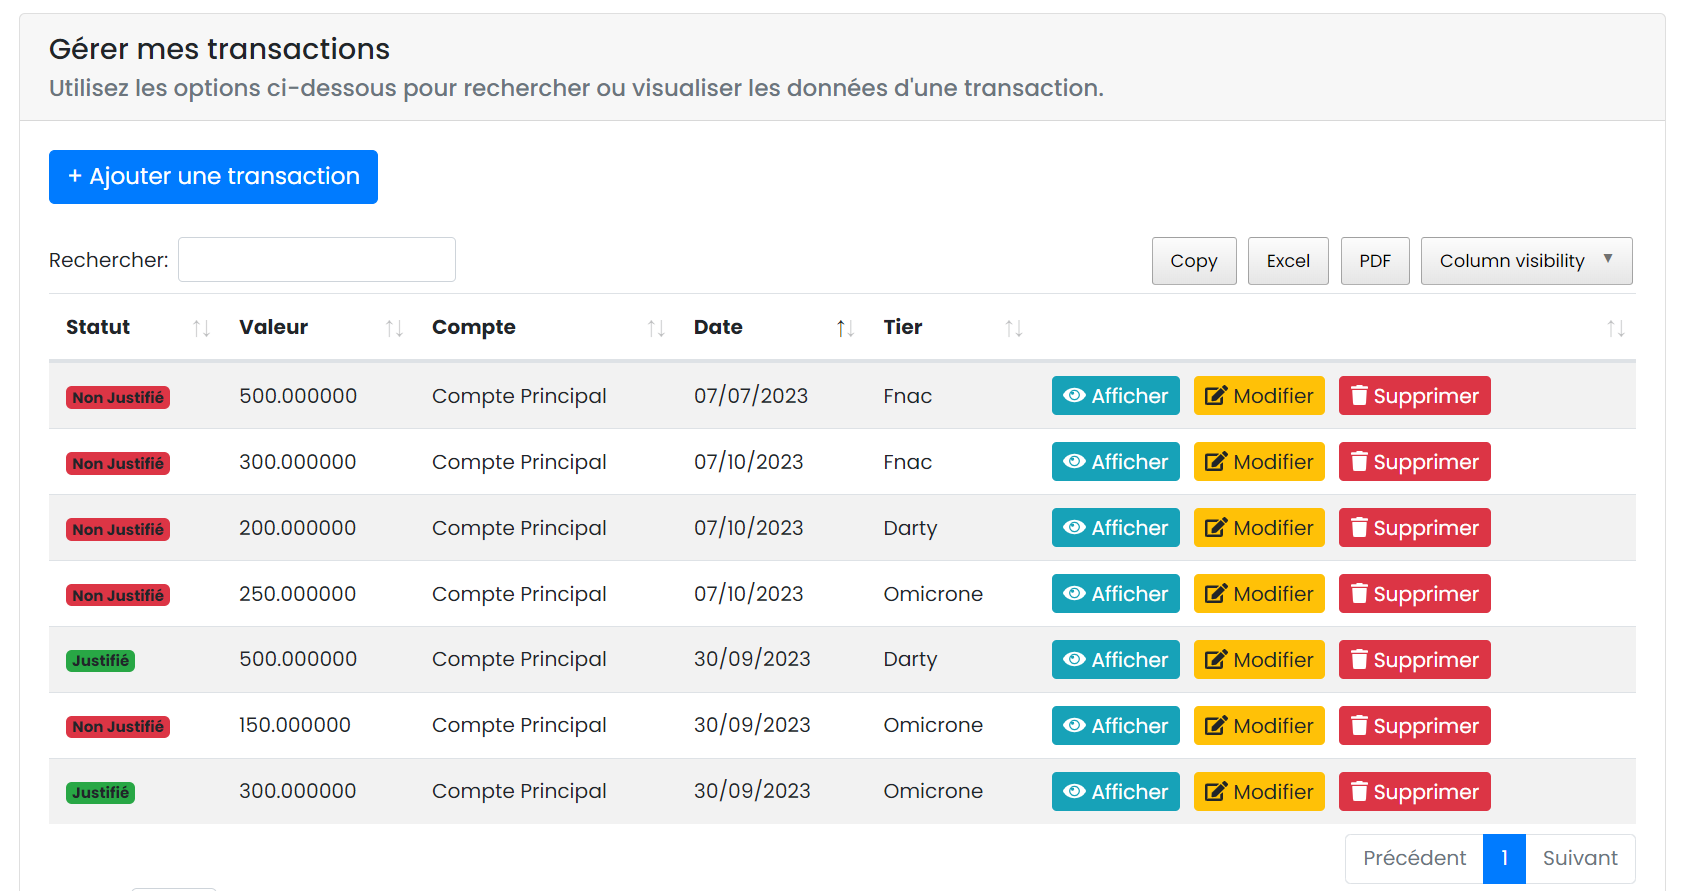Image resolution: width=1685 pixels, height=891 pixels.
Task: View the 150.000000 Omicrone transaction
Action: coord(1115,726)
